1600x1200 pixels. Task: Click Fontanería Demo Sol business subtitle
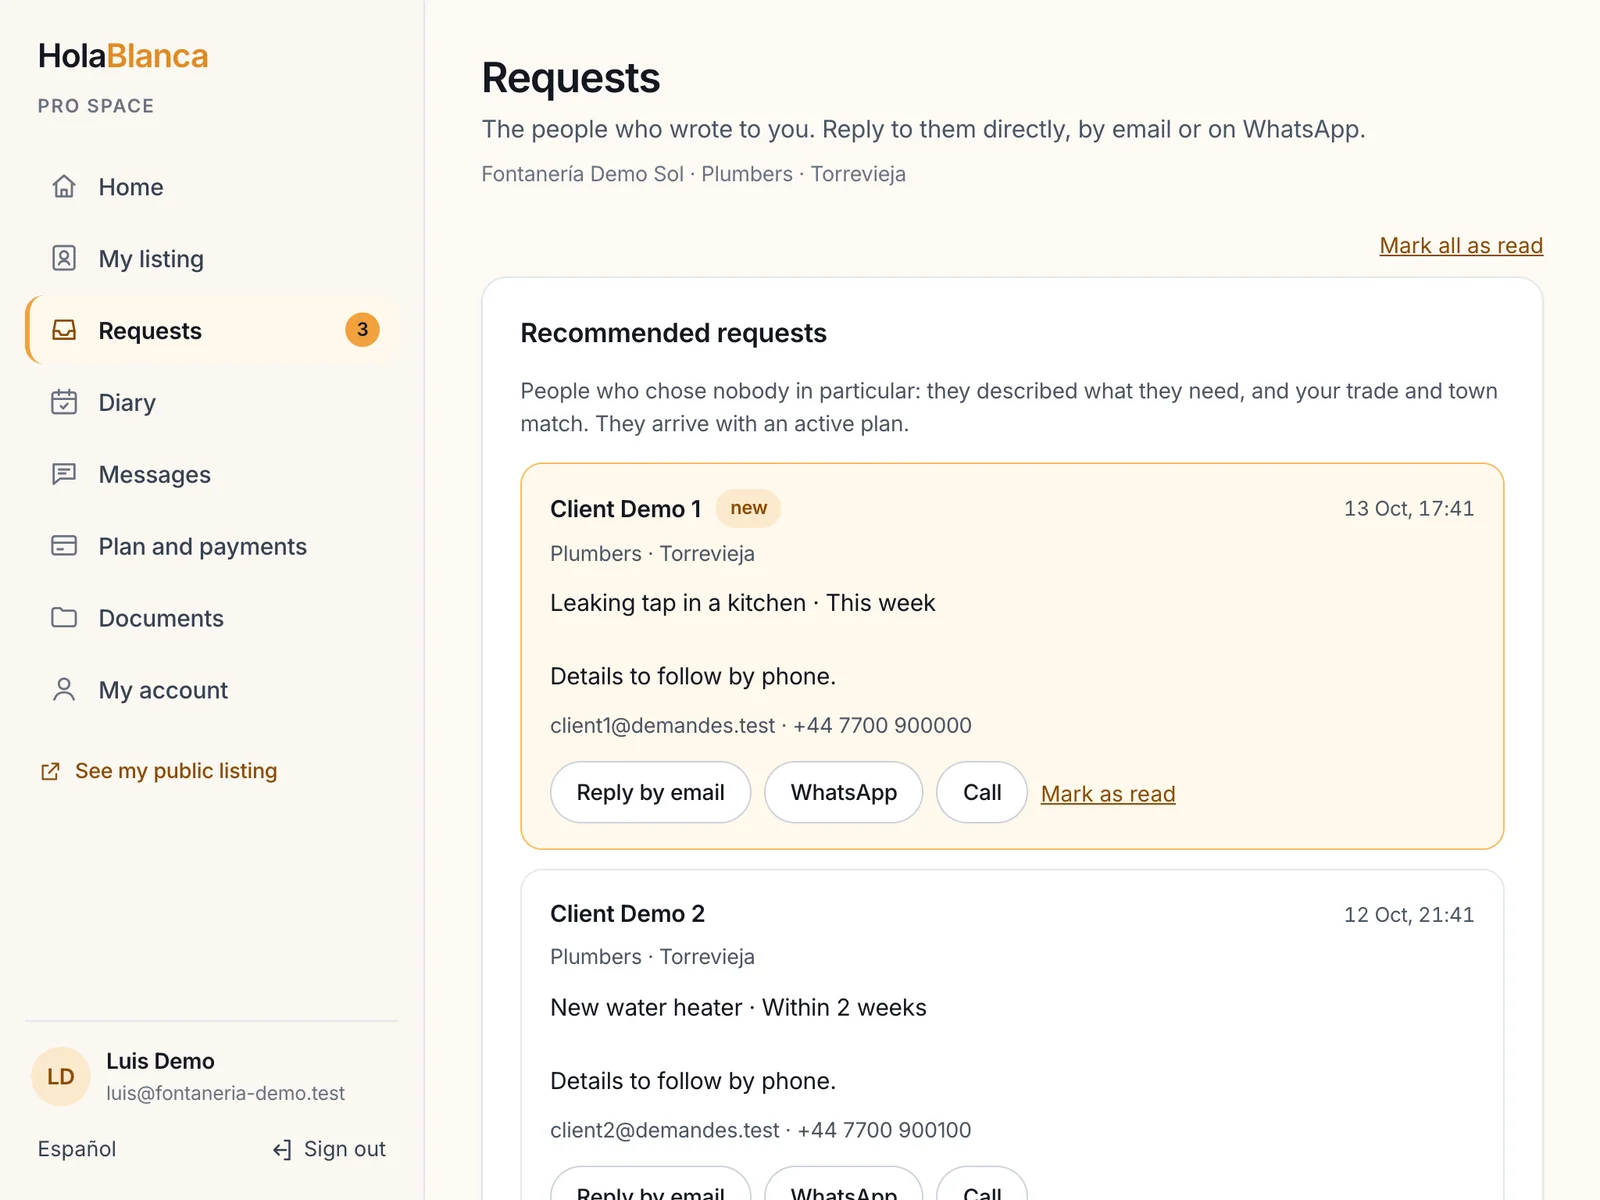pos(694,174)
